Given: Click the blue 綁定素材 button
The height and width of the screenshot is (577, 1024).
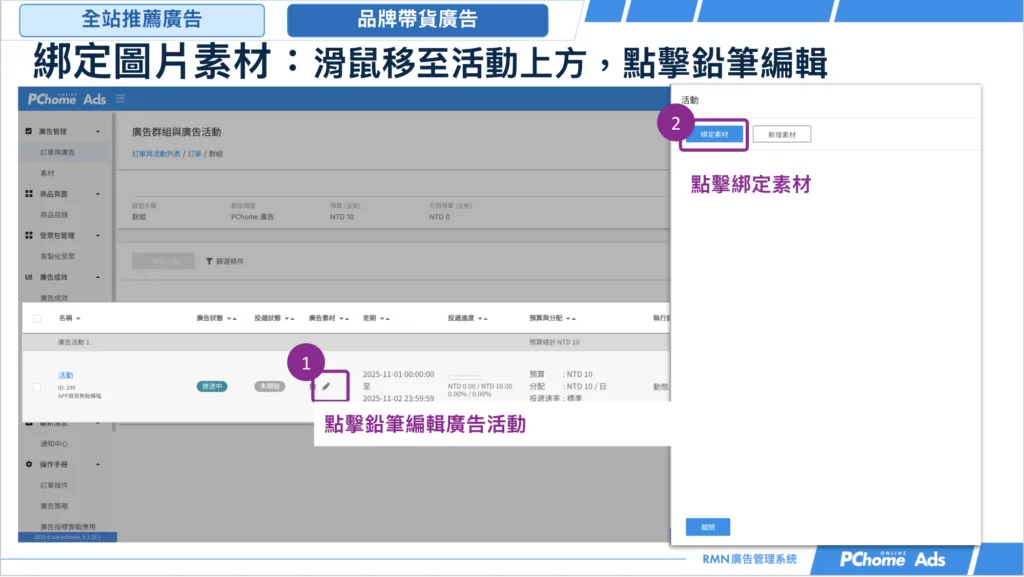Looking at the screenshot, I should [x=714, y=134].
